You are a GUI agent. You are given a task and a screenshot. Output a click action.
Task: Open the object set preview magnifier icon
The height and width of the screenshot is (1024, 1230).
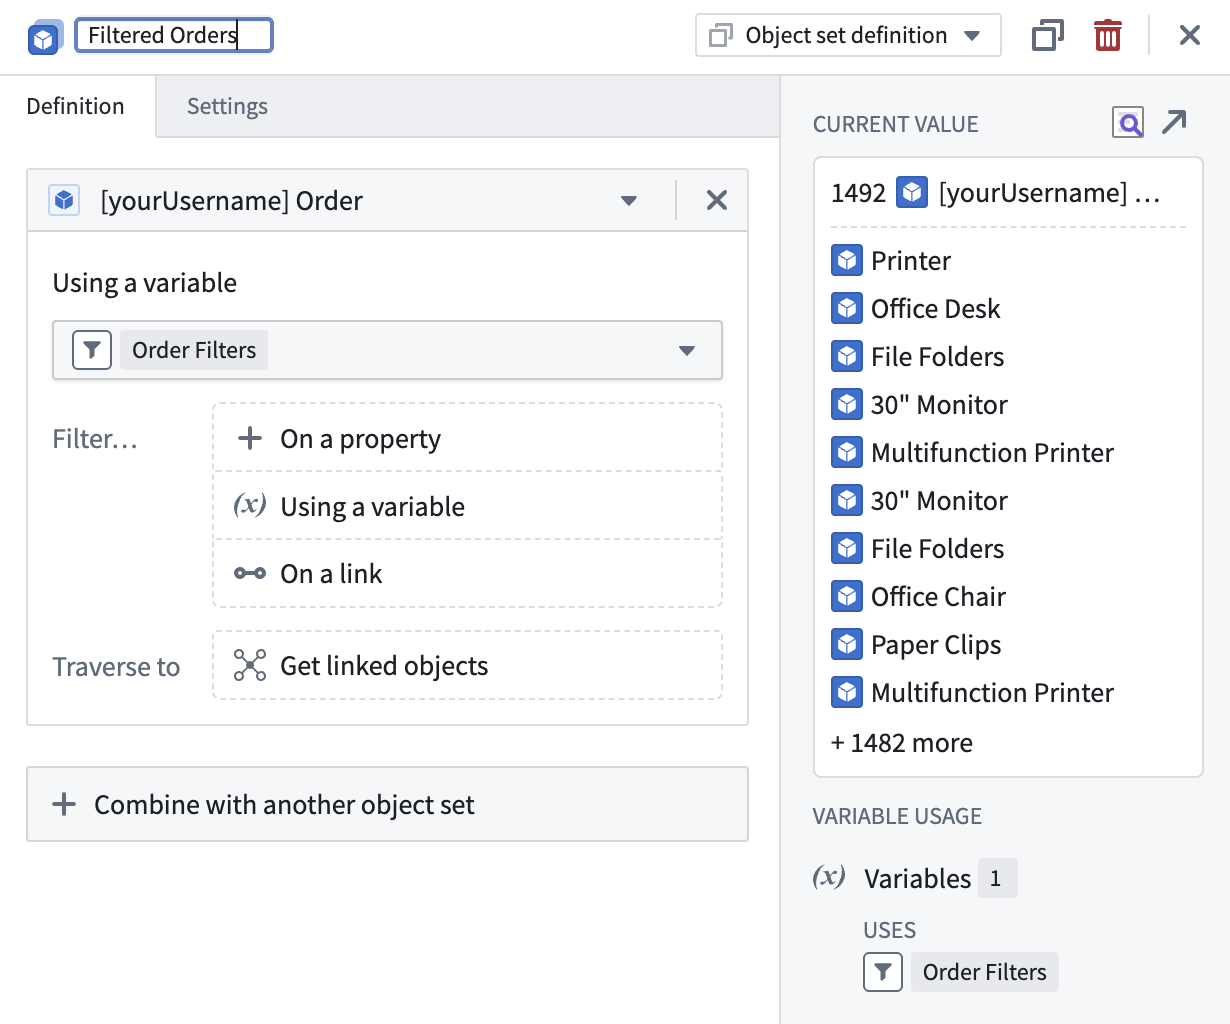tap(1128, 123)
